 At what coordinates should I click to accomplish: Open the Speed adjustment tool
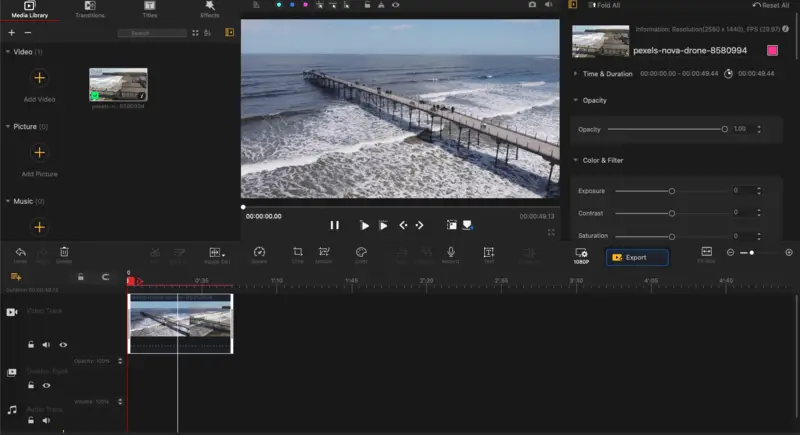click(x=259, y=254)
